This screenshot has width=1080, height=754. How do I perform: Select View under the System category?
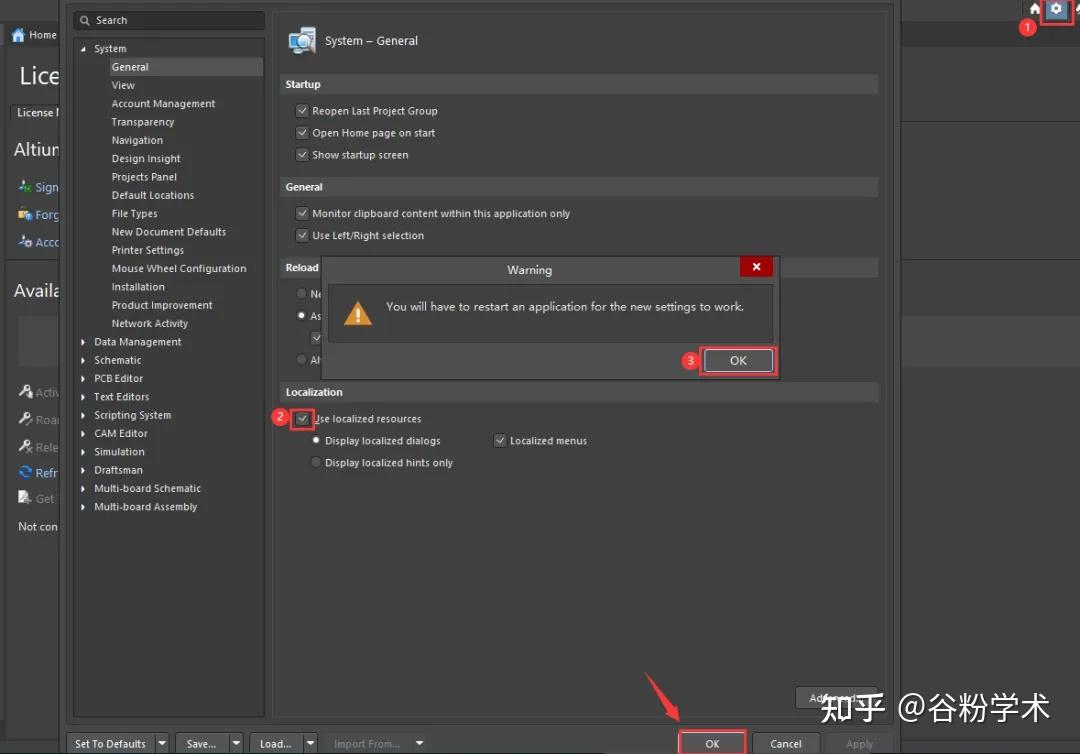[122, 85]
